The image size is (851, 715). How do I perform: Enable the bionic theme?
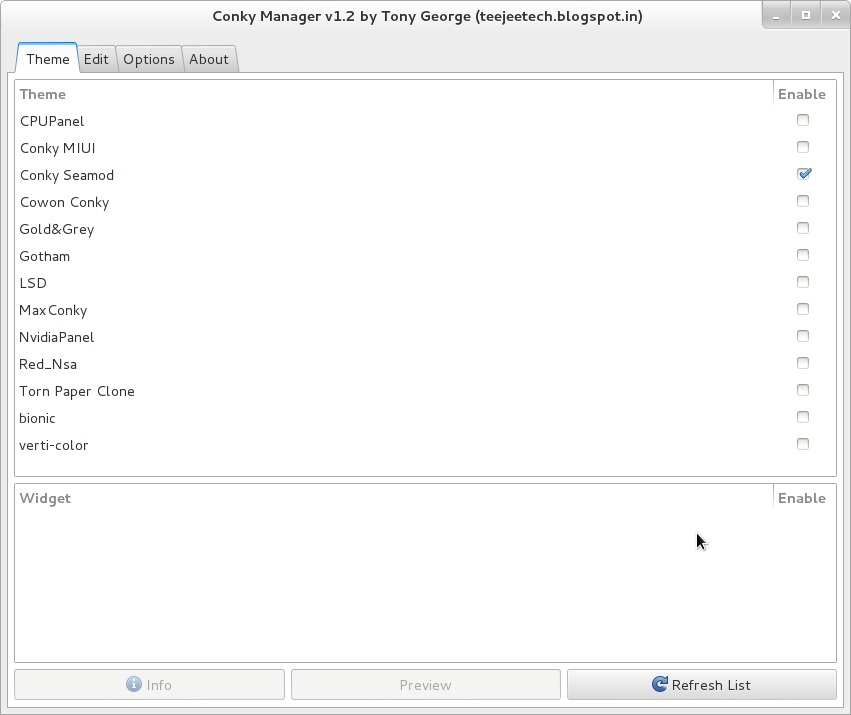[x=803, y=417]
